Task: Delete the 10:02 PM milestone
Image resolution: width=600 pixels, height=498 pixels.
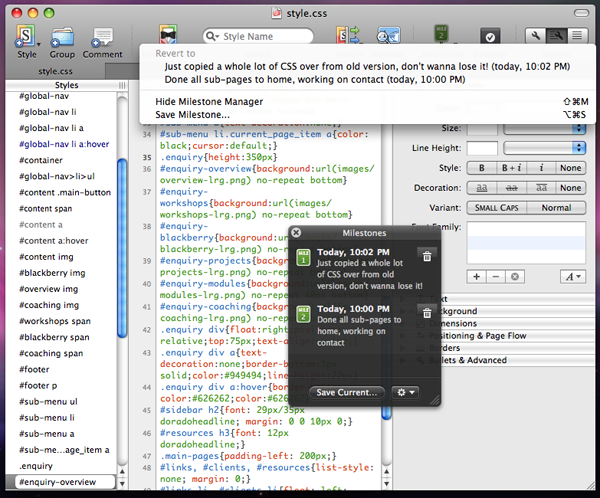Action: (427, 256)
